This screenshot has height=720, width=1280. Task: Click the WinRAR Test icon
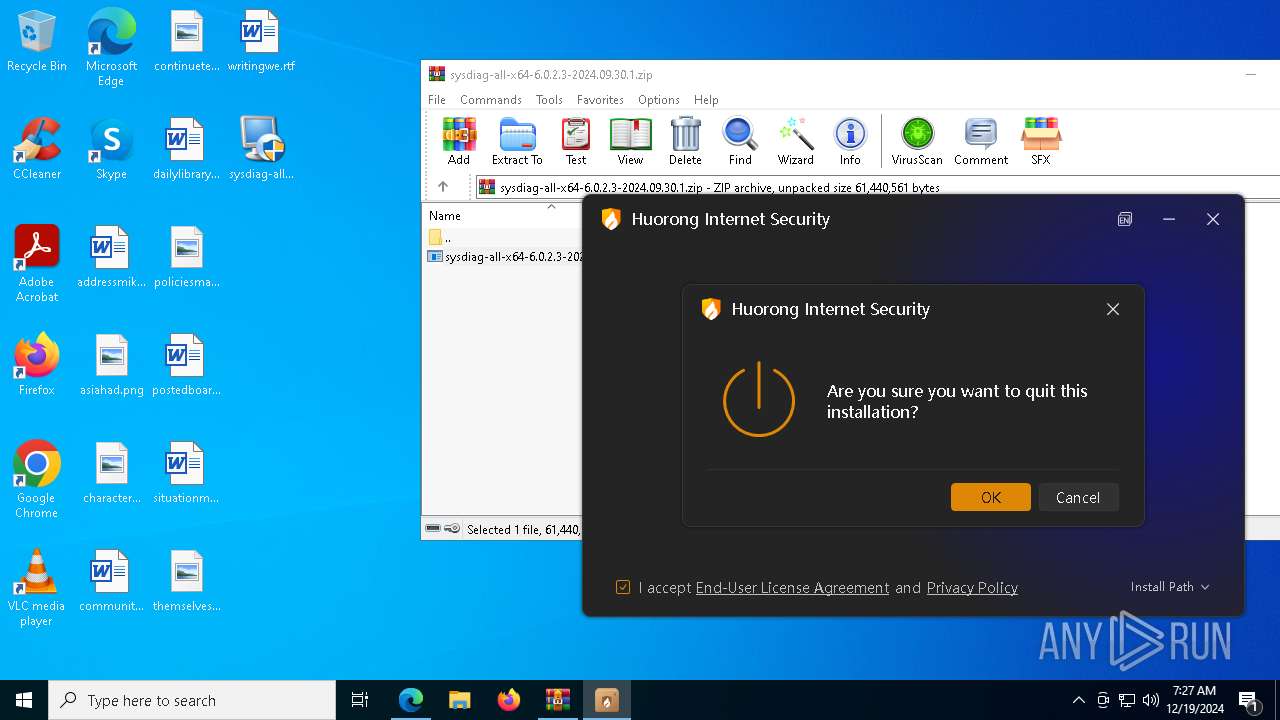tap(576, 141)
